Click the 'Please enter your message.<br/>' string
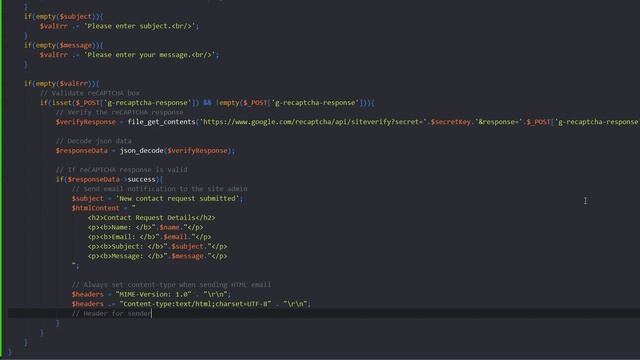 [x=149, y=55]
